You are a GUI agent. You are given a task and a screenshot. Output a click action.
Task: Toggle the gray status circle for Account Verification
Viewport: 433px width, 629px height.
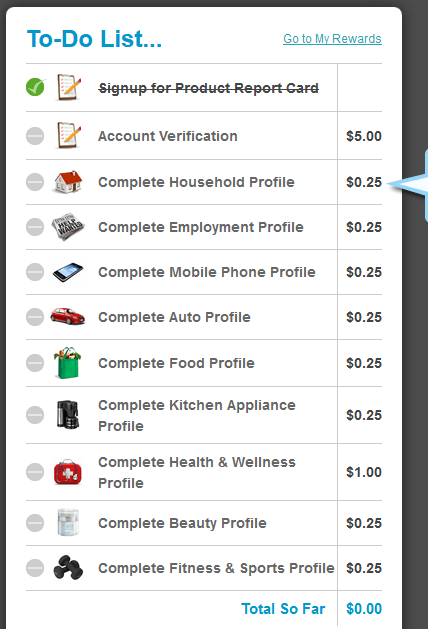(x=35, y=136)
